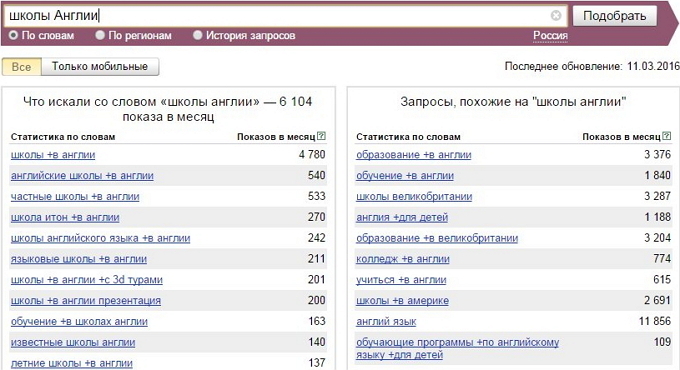Viewport: 680px width, 370px height.
Task: Select the 'История запросов' radio option
Action: pyautogui.click(x=198, y=35)
